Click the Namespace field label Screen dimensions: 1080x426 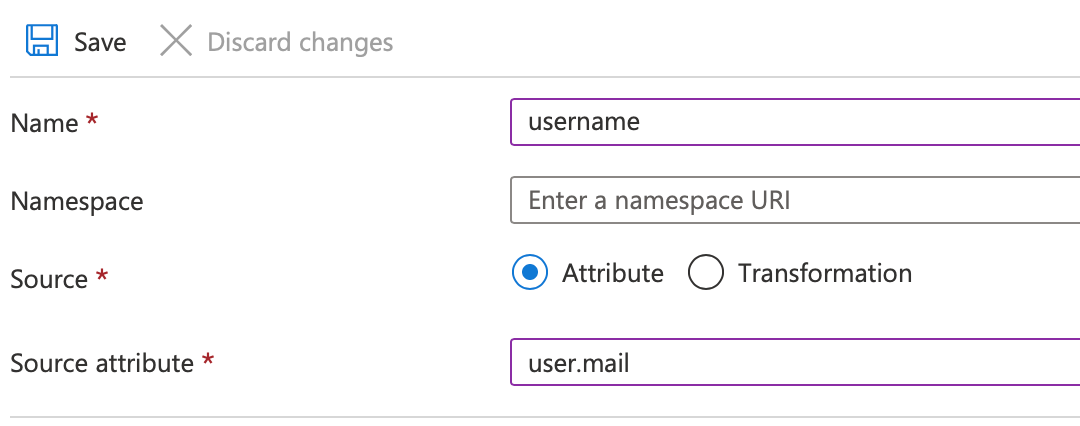pyautogui.click(x=77, y=201)
